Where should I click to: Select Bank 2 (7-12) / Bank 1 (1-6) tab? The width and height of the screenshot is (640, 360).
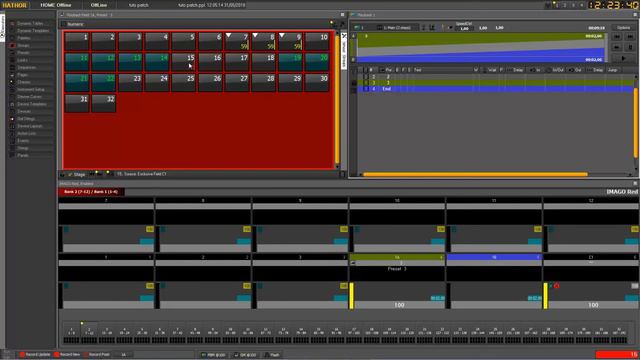[91, 191]
